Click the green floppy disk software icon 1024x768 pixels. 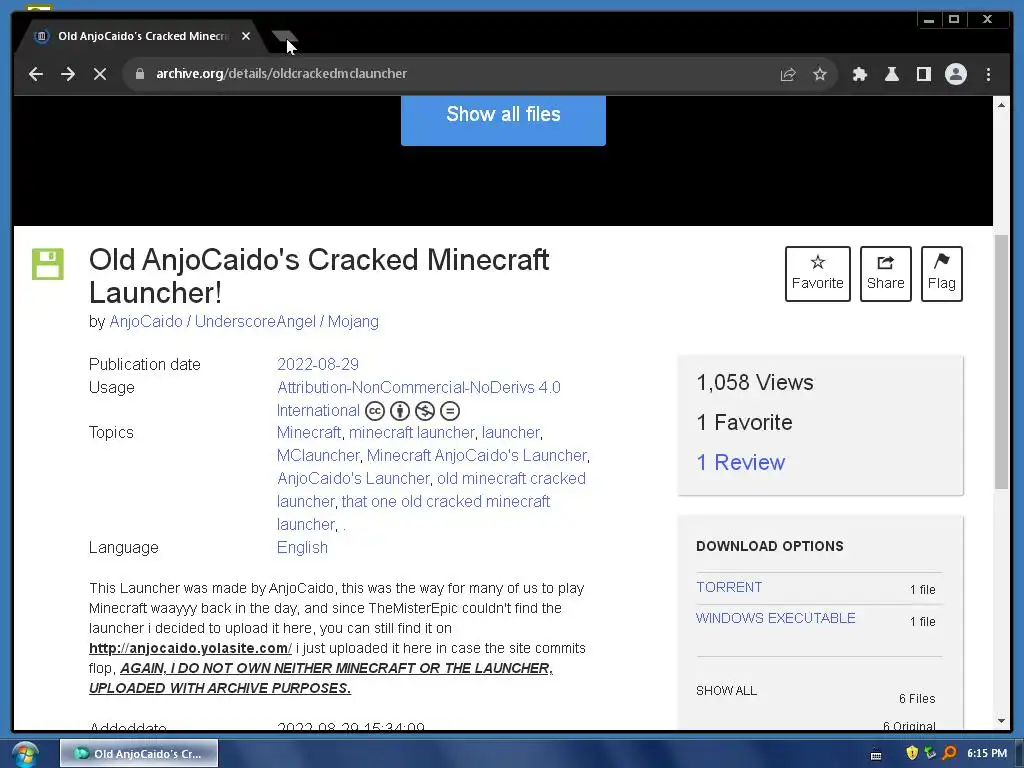(48, 264)
